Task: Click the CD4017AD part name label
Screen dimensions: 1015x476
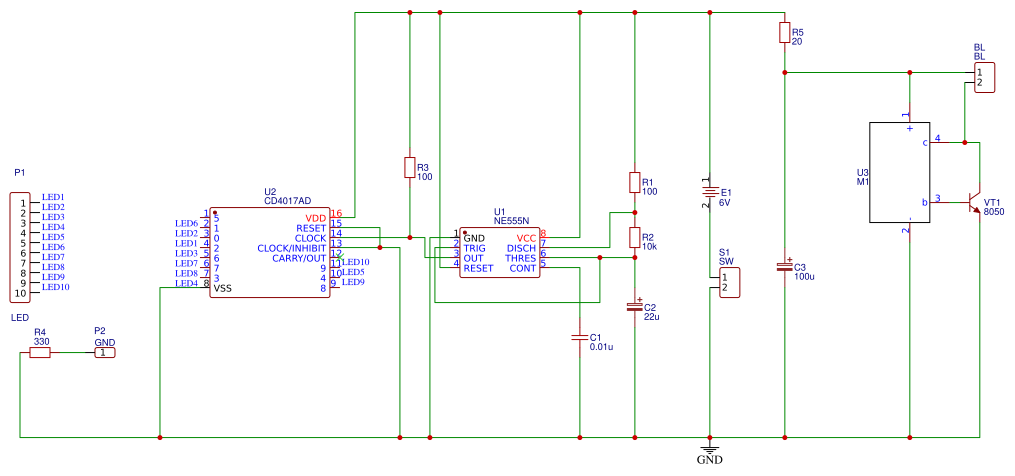Action: (x=287, y=201)
